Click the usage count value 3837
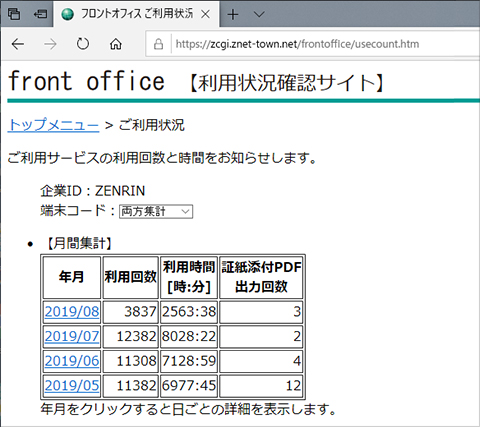The width and height of the screenshot is (480, 427). [140, 312]
